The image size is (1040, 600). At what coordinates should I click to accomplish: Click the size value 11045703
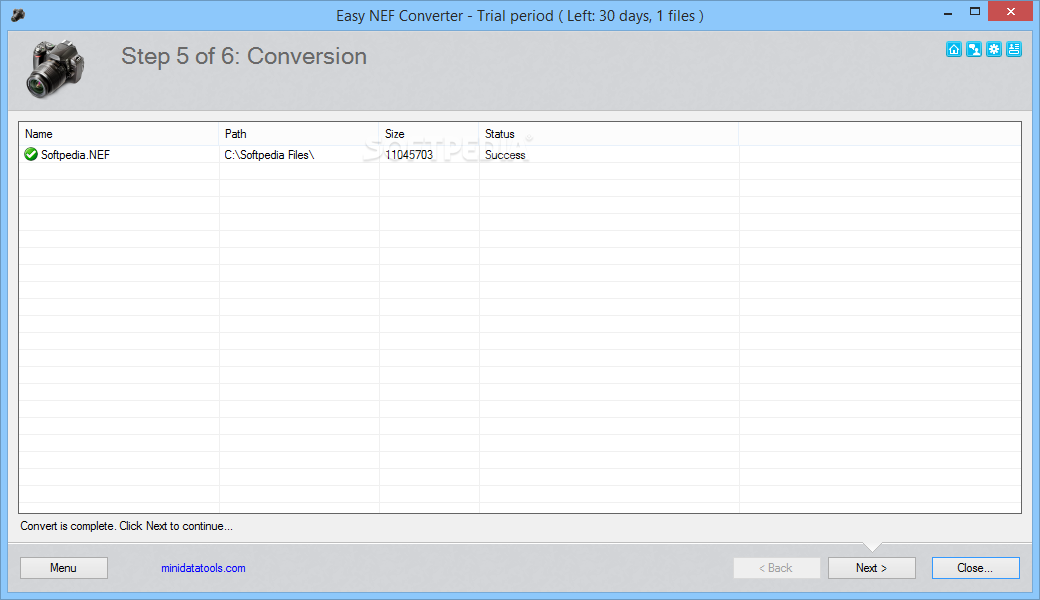tap(409, 154)
